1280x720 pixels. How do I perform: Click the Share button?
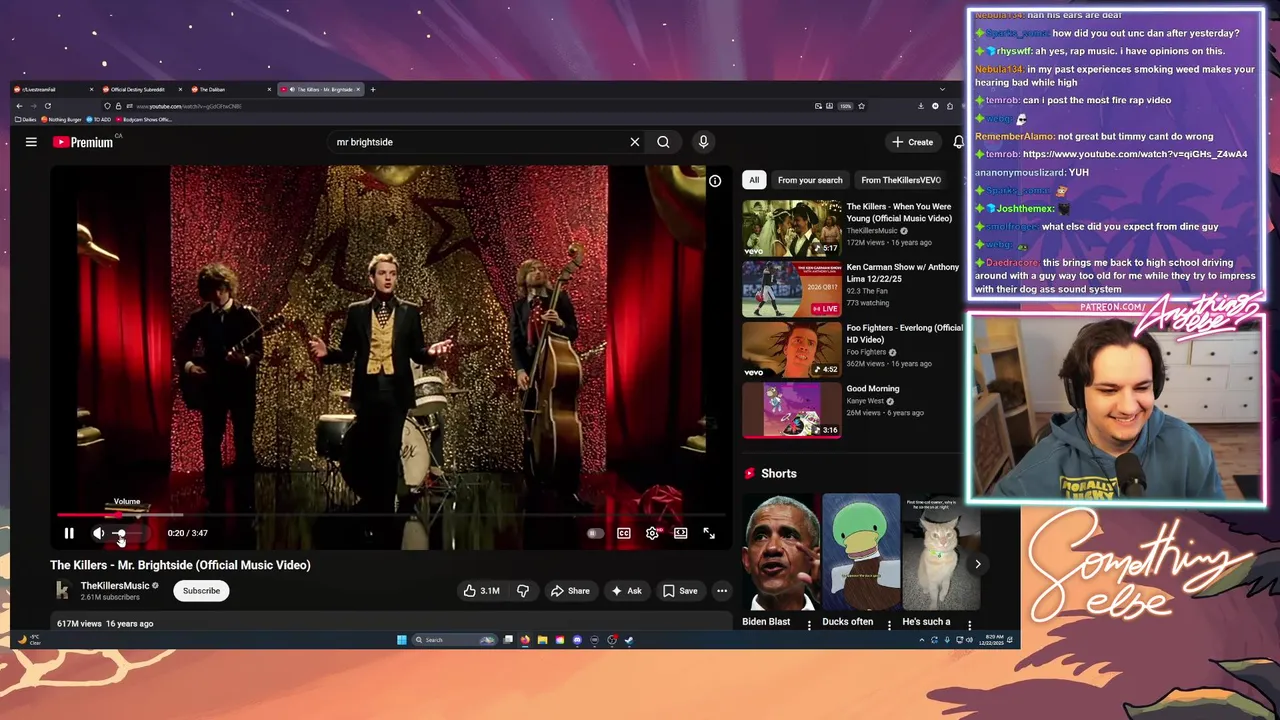570,591
